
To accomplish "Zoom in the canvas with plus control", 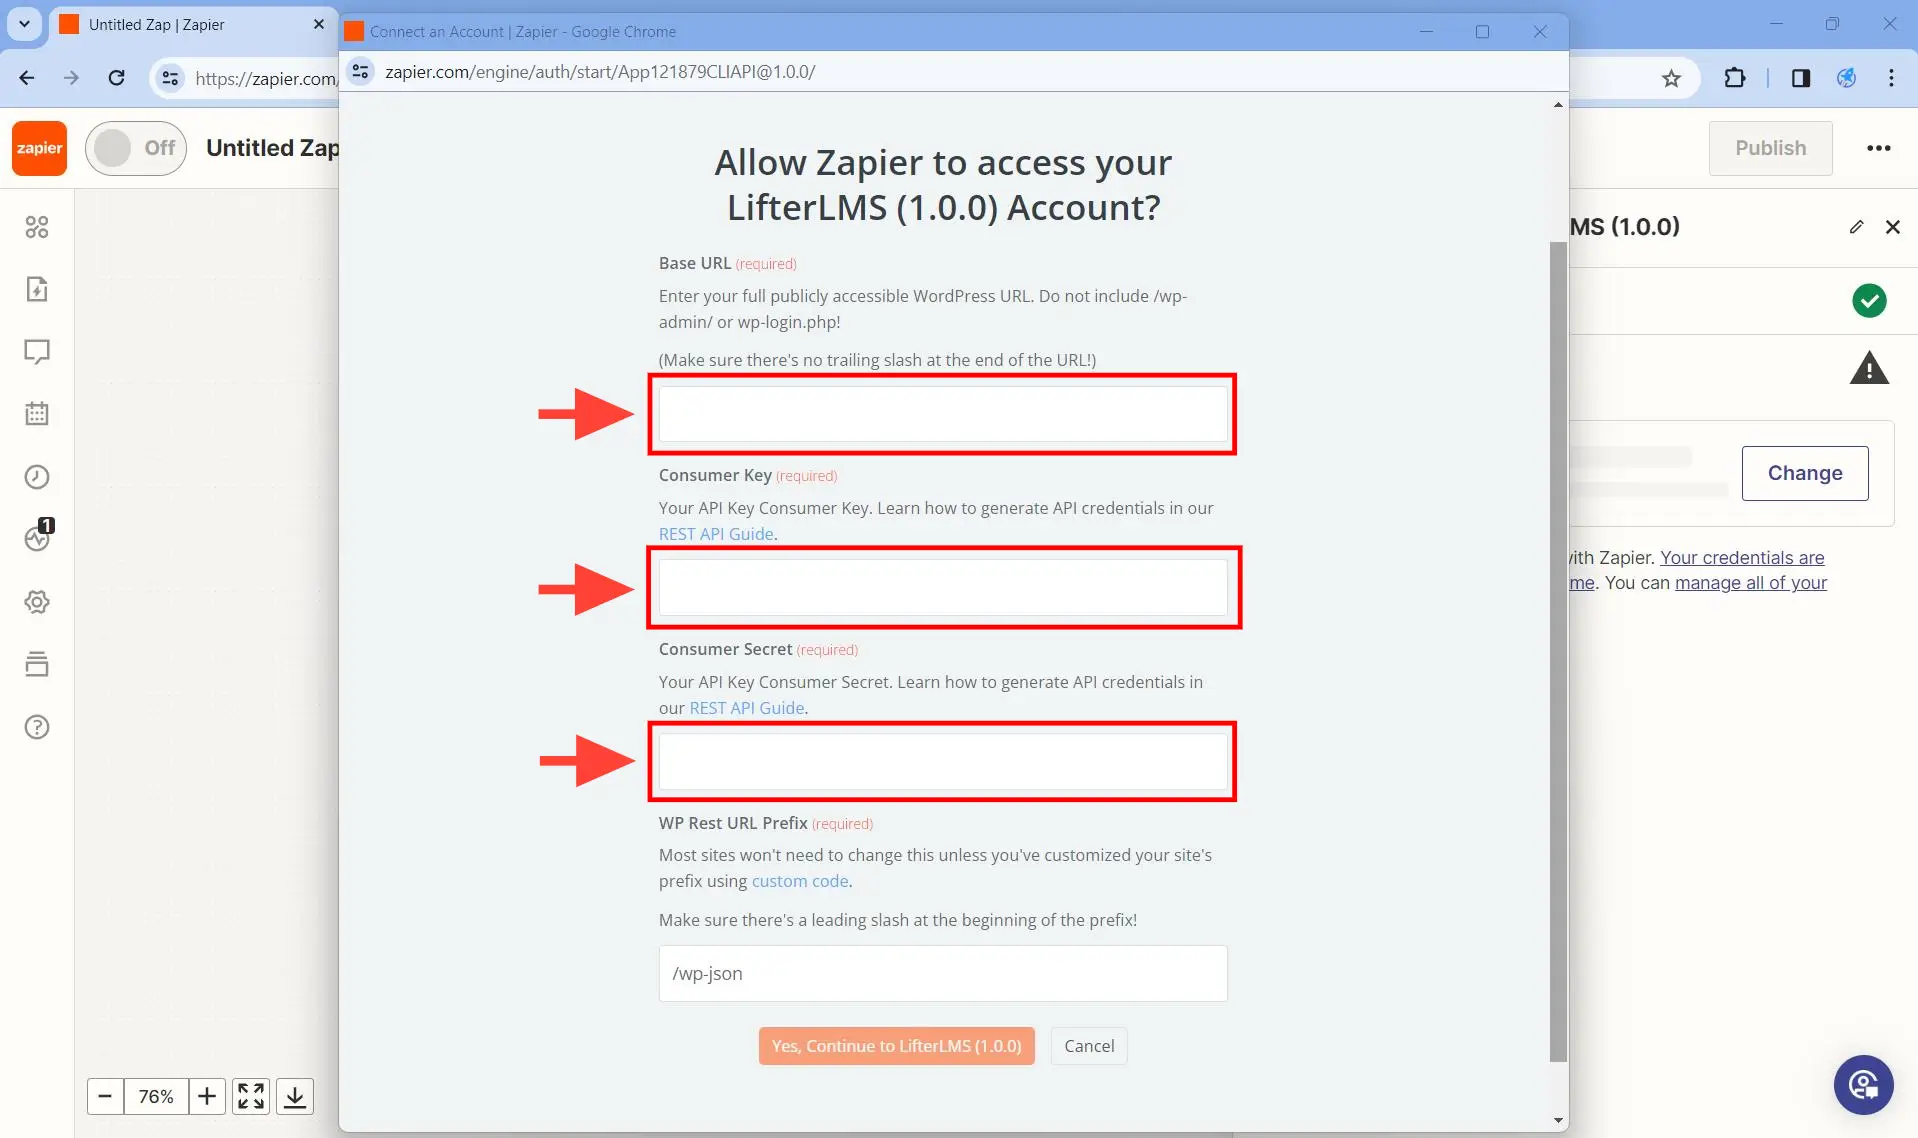I will pos(207,1096).
